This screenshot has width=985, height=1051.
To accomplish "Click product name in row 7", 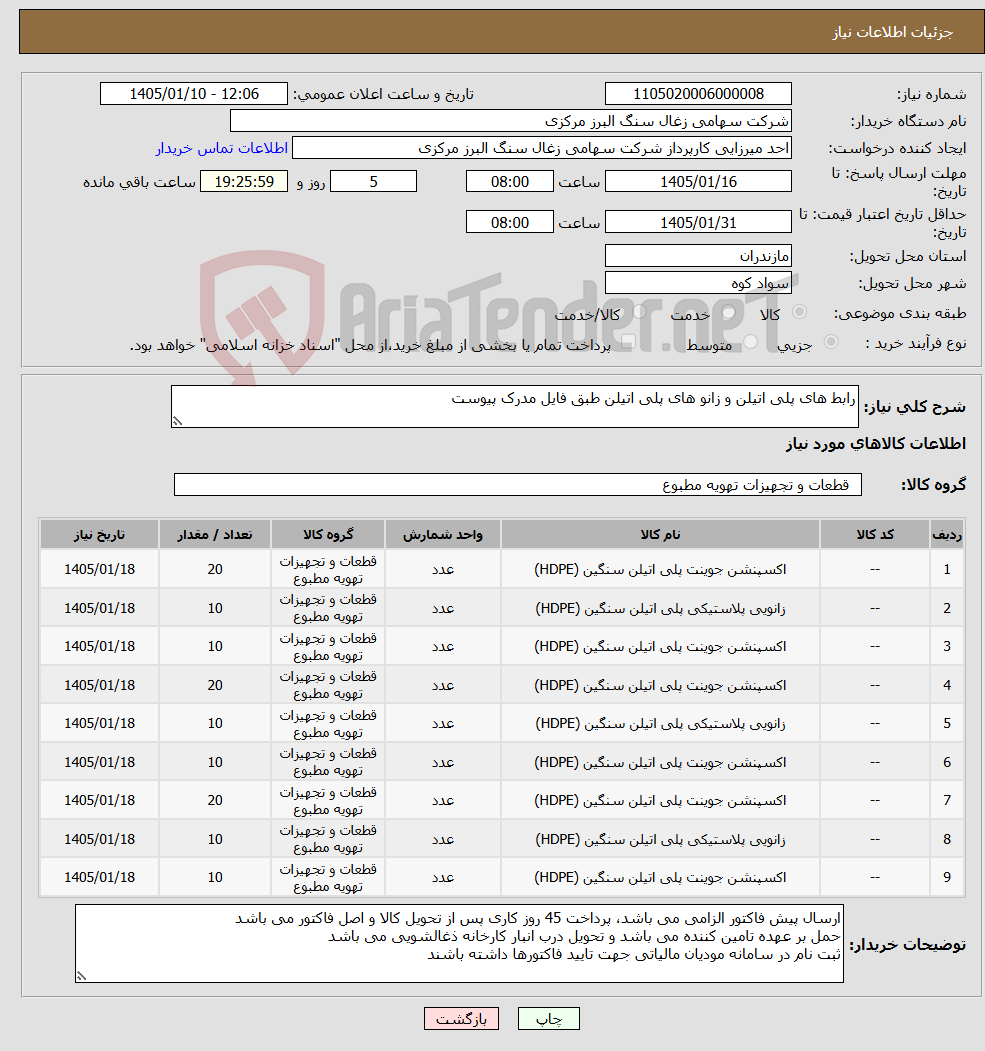I will coord(660,800).
